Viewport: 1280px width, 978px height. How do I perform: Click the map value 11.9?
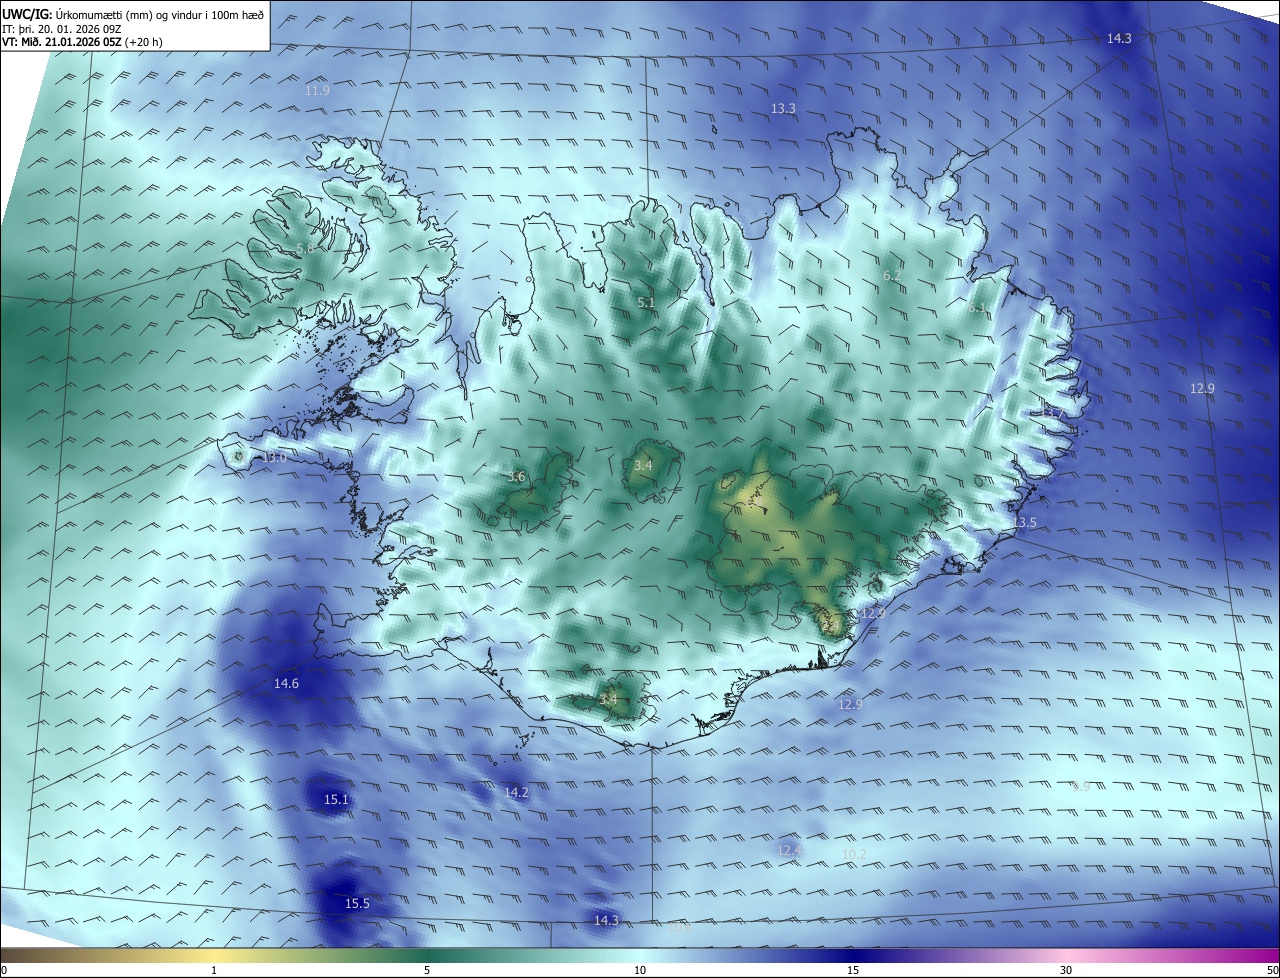point(317,90)
